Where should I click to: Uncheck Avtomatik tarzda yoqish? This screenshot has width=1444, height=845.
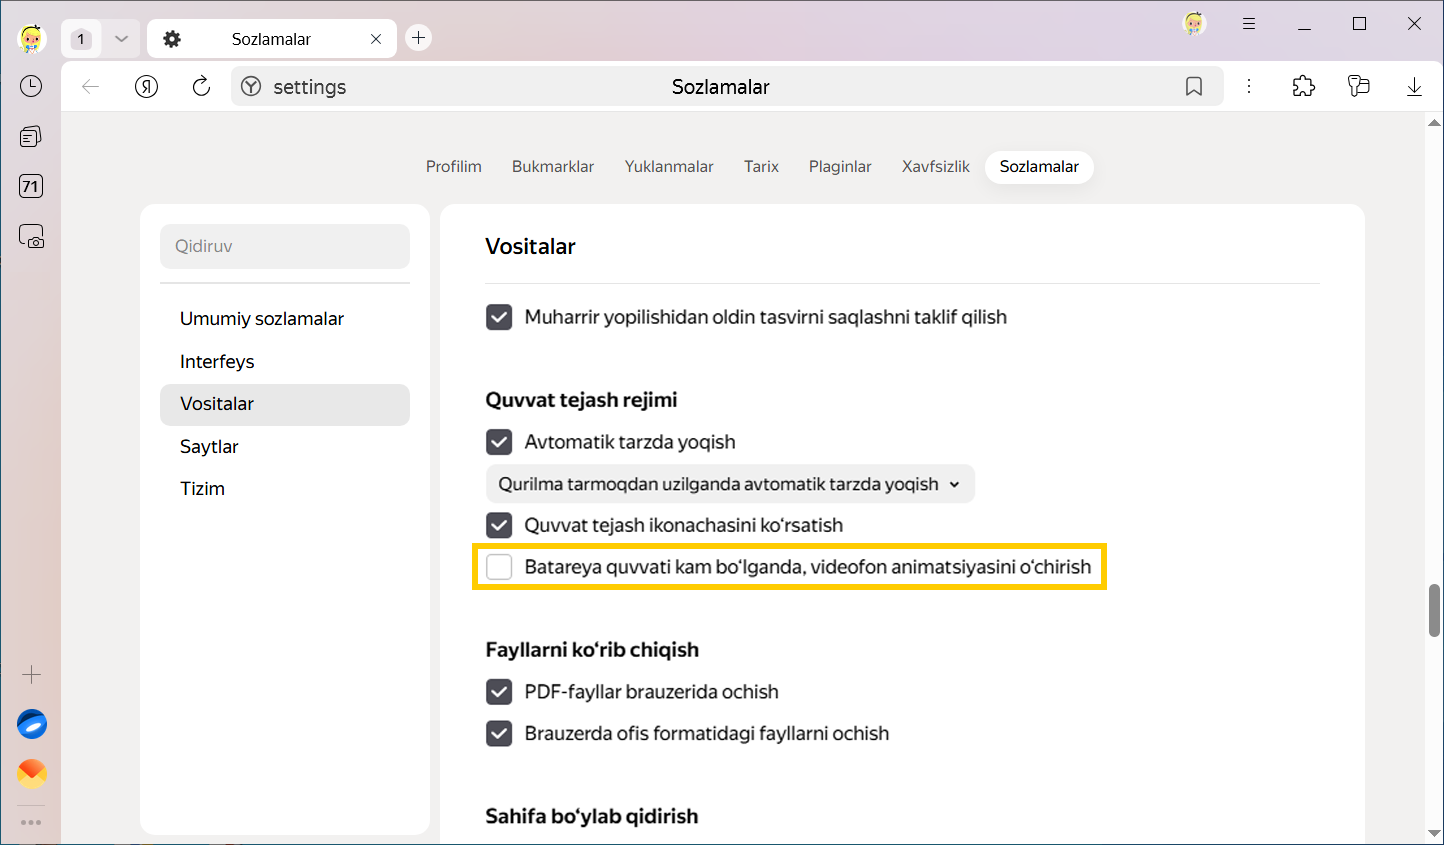click(499, 442)
